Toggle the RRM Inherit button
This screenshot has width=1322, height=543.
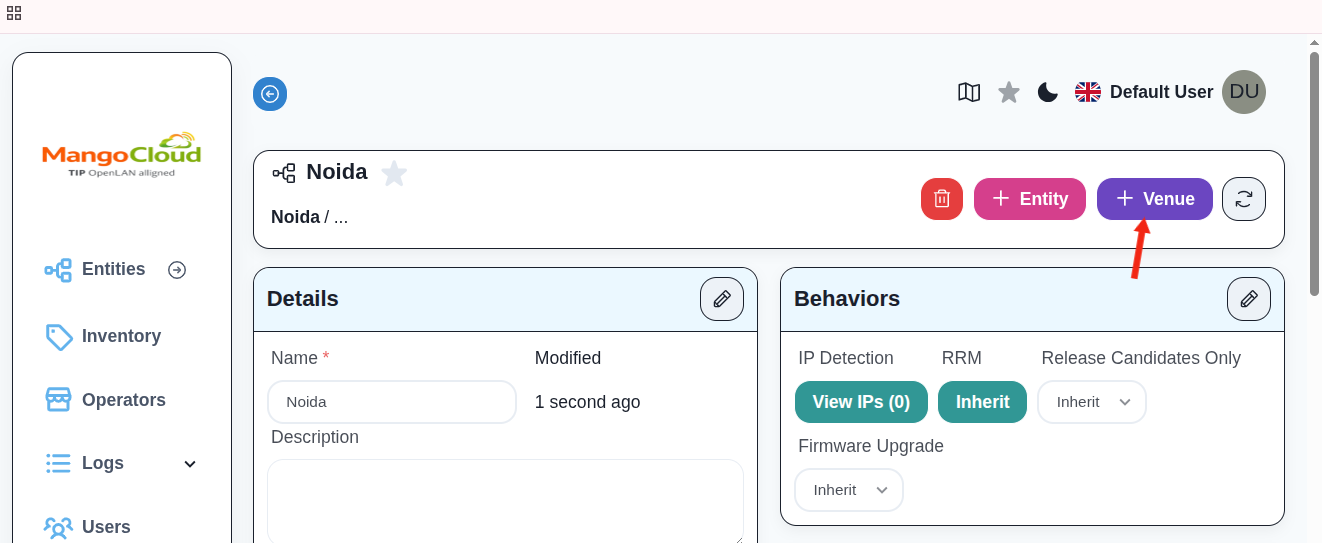982,402
